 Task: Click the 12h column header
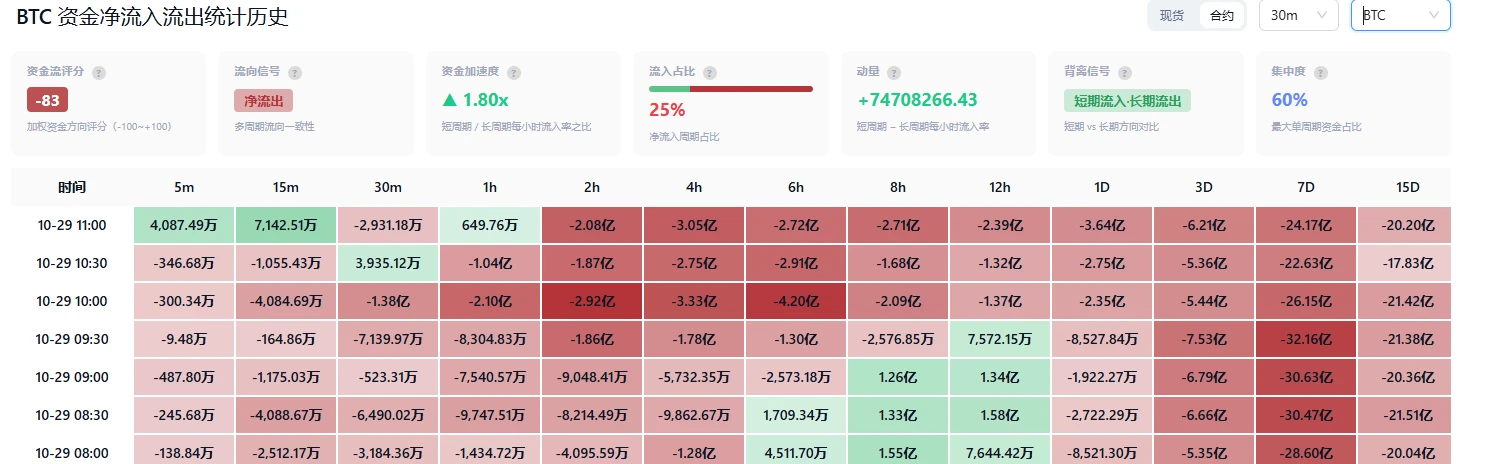[x=1000, y=187]
